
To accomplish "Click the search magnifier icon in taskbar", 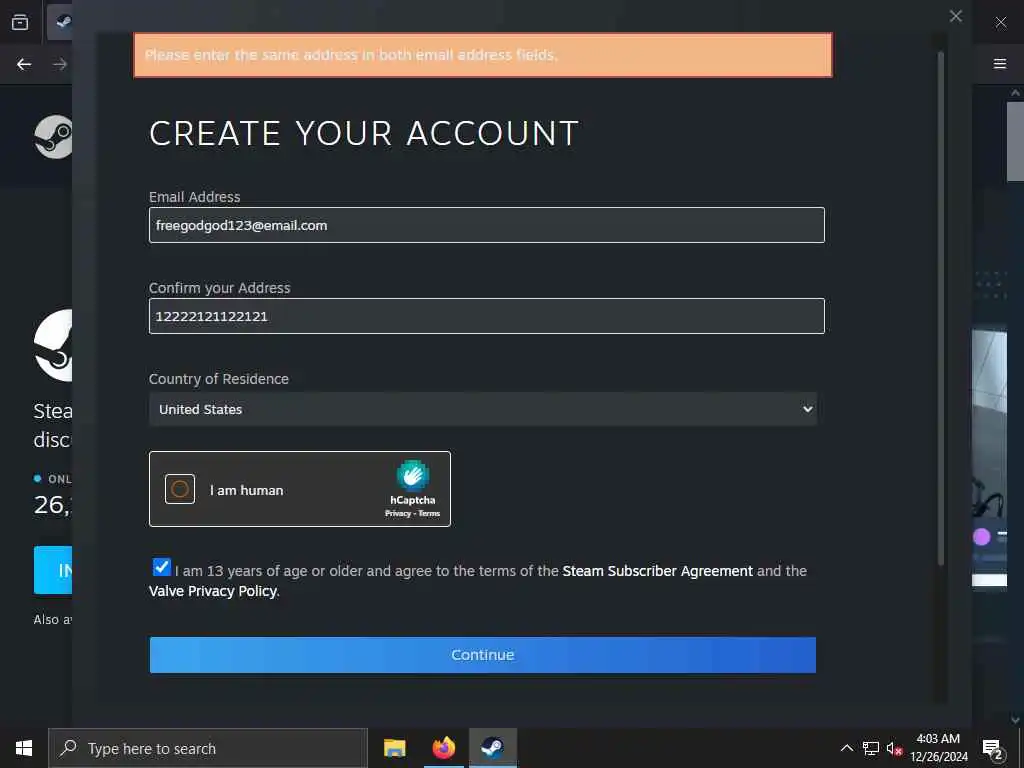I will click(68, 748).
